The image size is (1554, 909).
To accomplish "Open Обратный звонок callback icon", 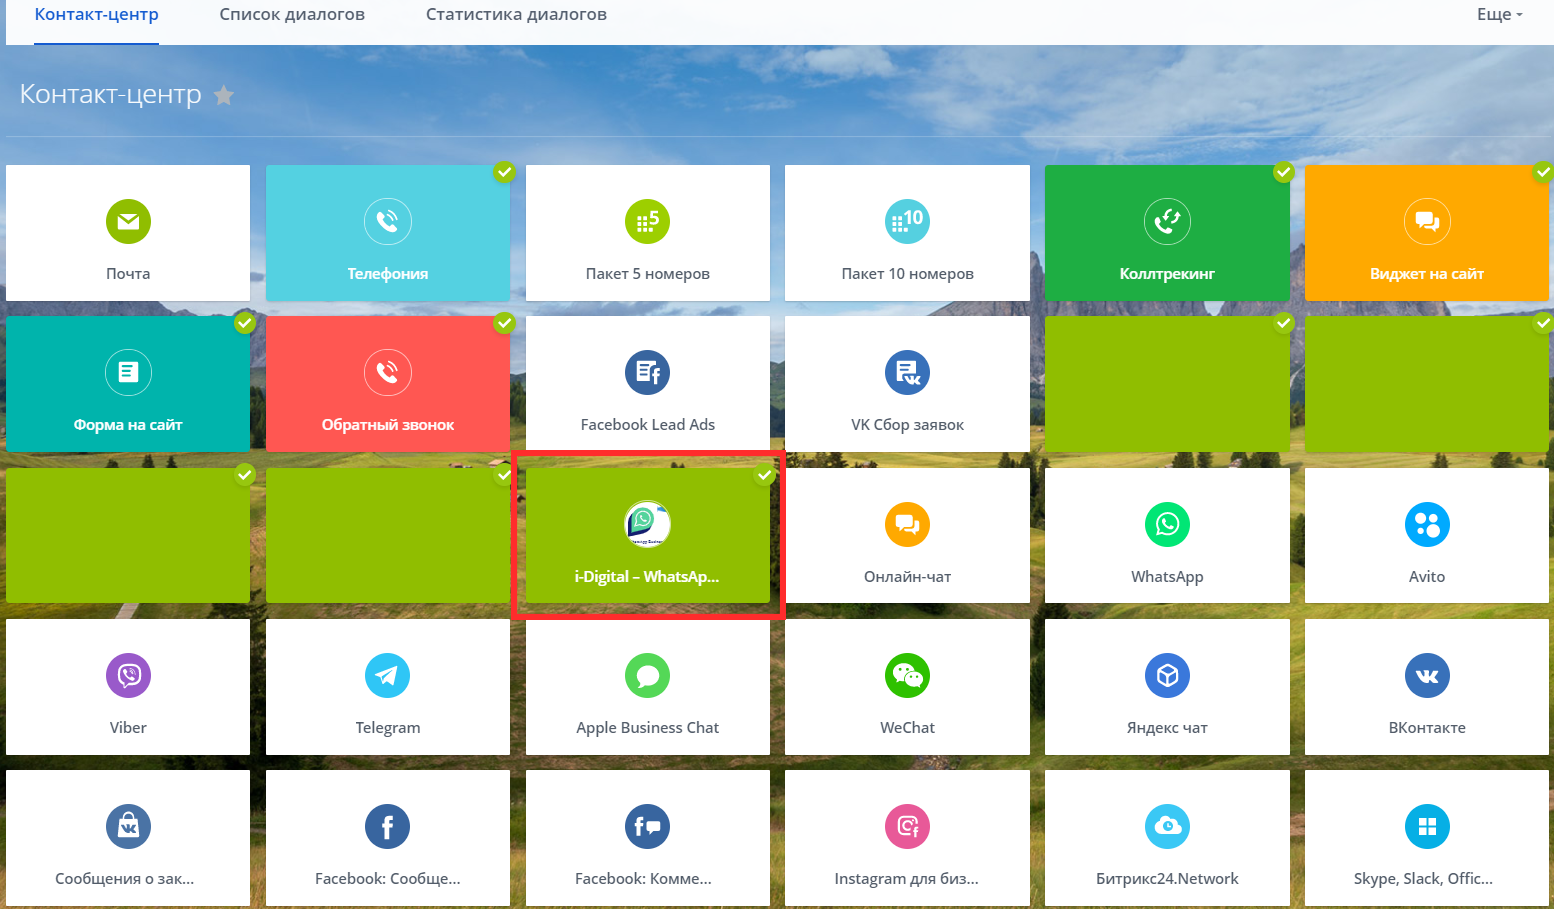I will [388, 372].
